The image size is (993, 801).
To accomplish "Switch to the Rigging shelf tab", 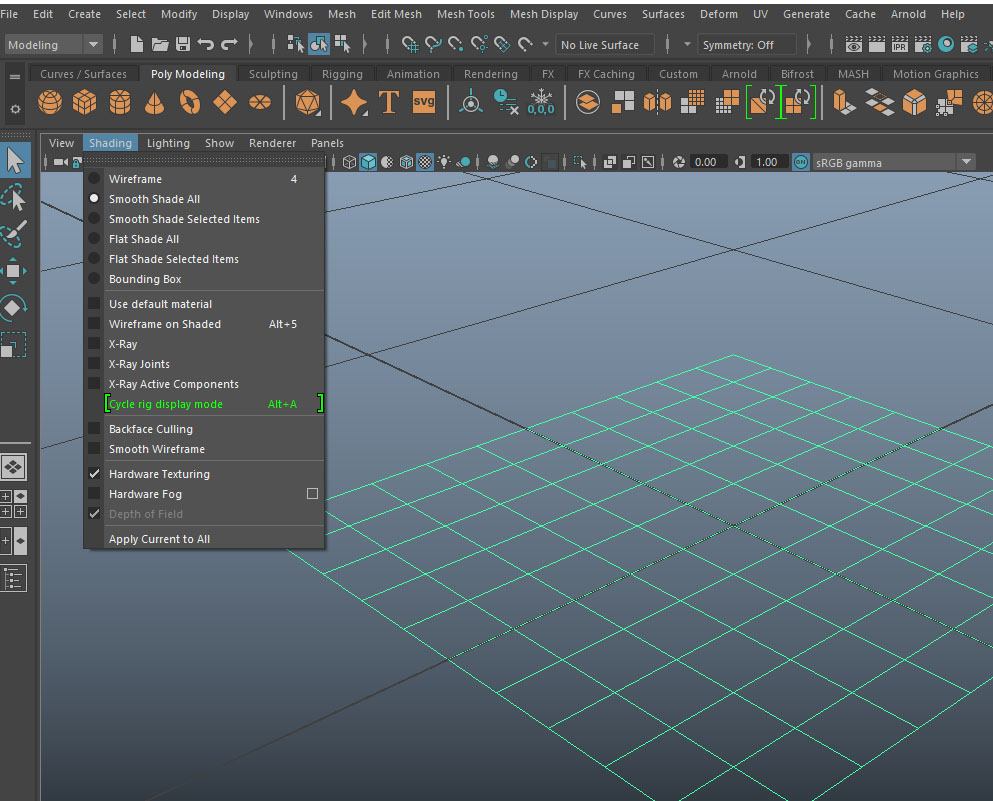I will [342, 74].
